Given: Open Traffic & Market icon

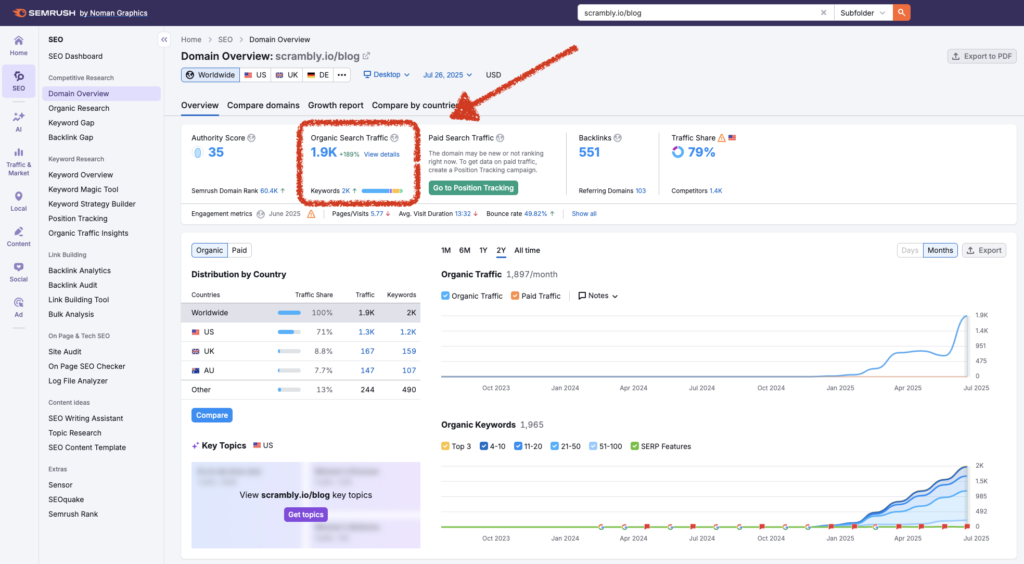Looking at the screenshot, I should (18, 162).
